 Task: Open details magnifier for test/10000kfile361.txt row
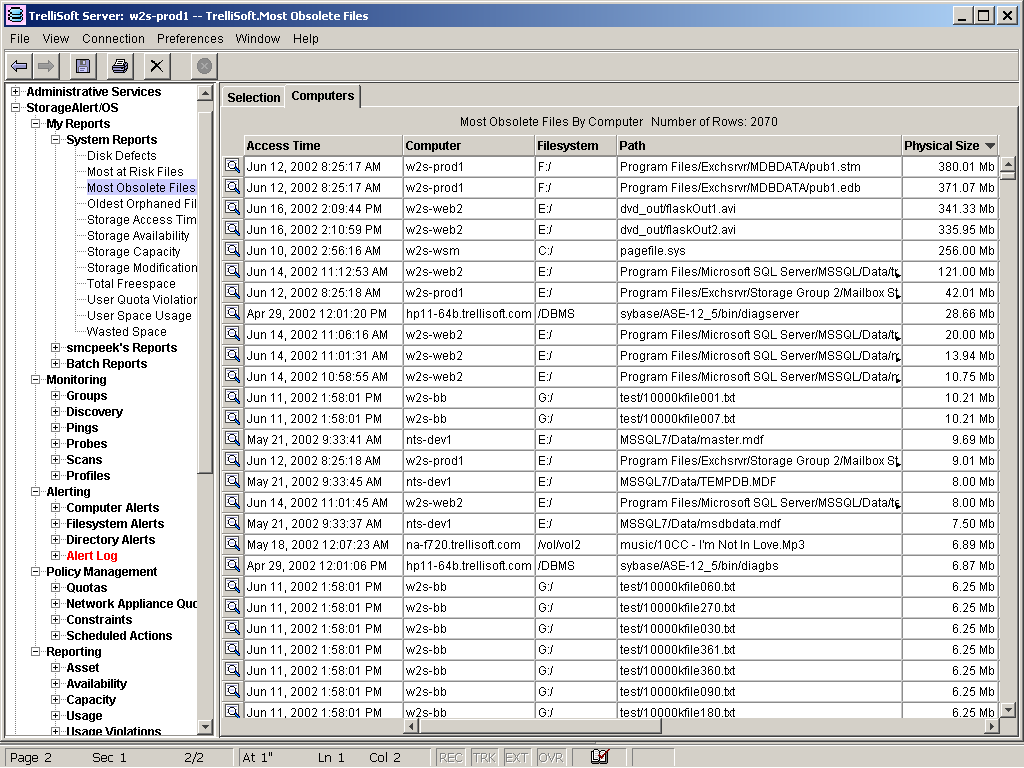click(x=232, y=648)
